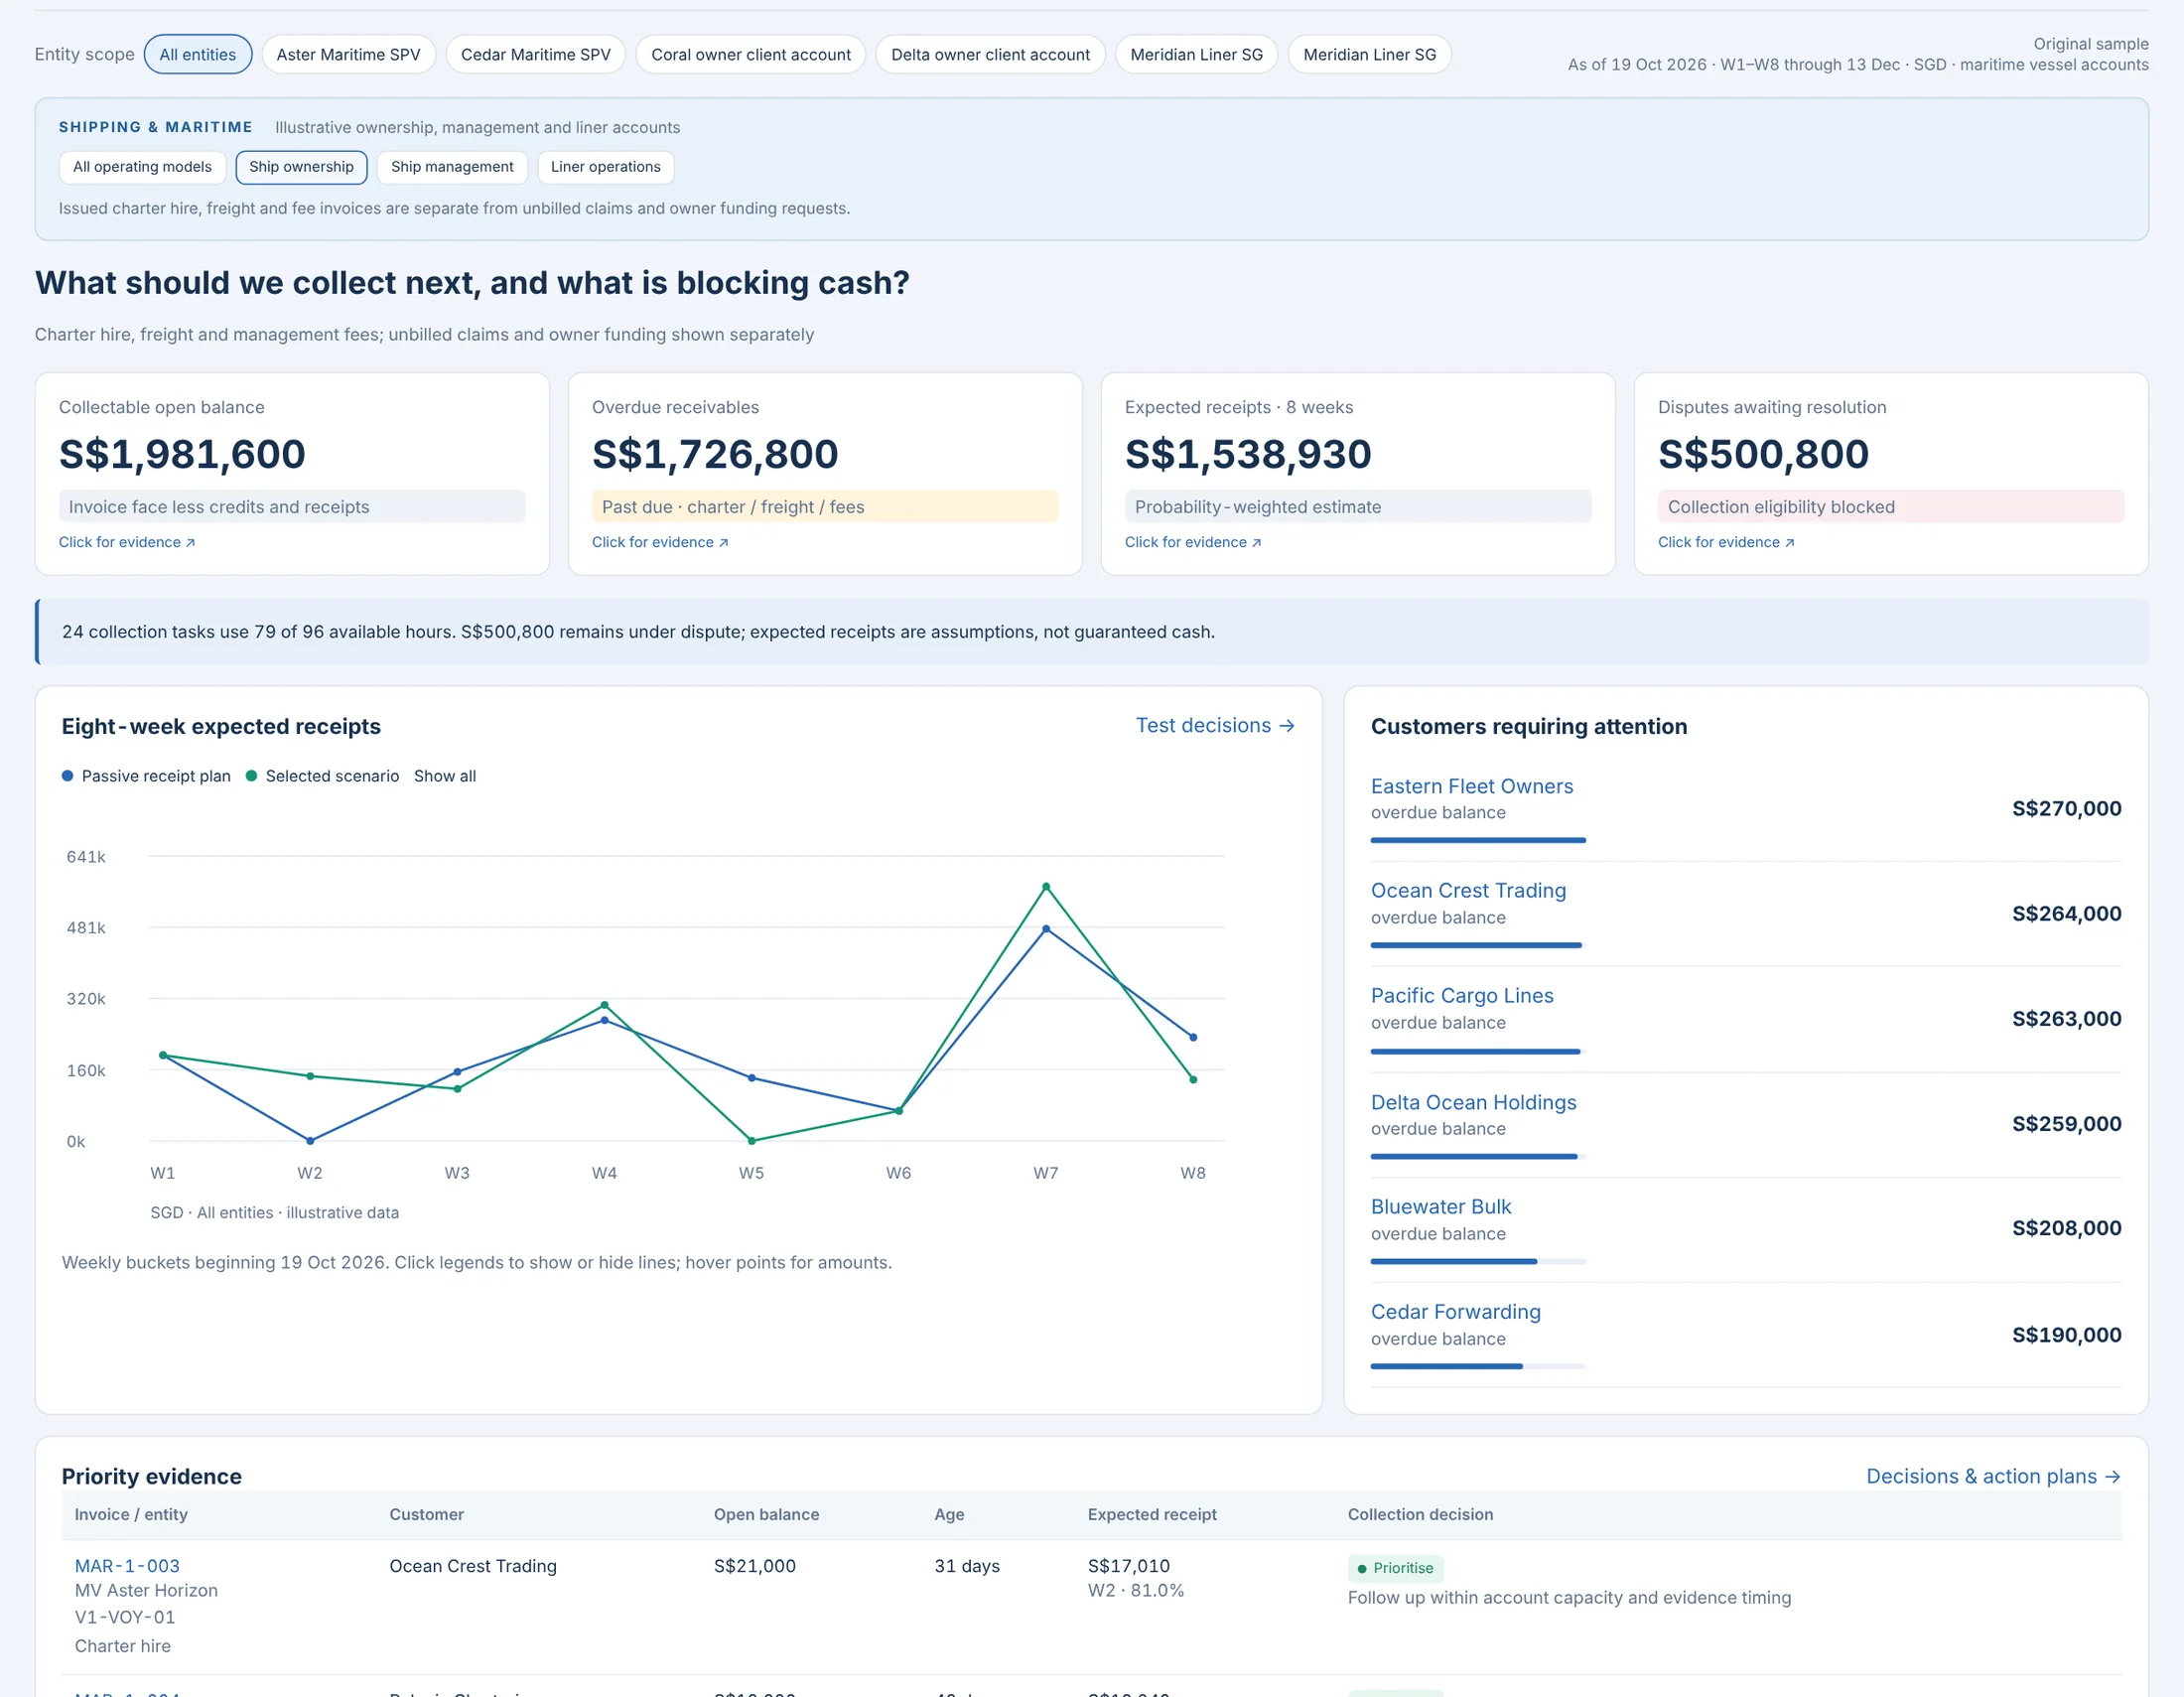Click the 31 days age cell
The width and height of the screenshot is (2184, 1697).
967,1566
